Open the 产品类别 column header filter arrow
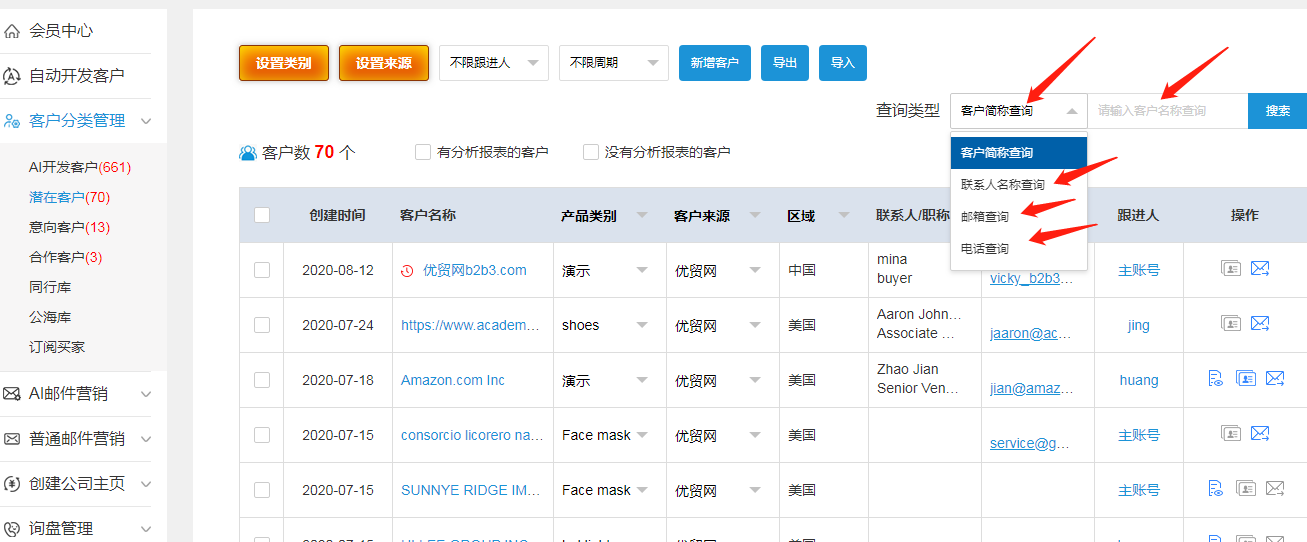The width and height of the screenshot is (1307, 542). click(x=642, y=215)
